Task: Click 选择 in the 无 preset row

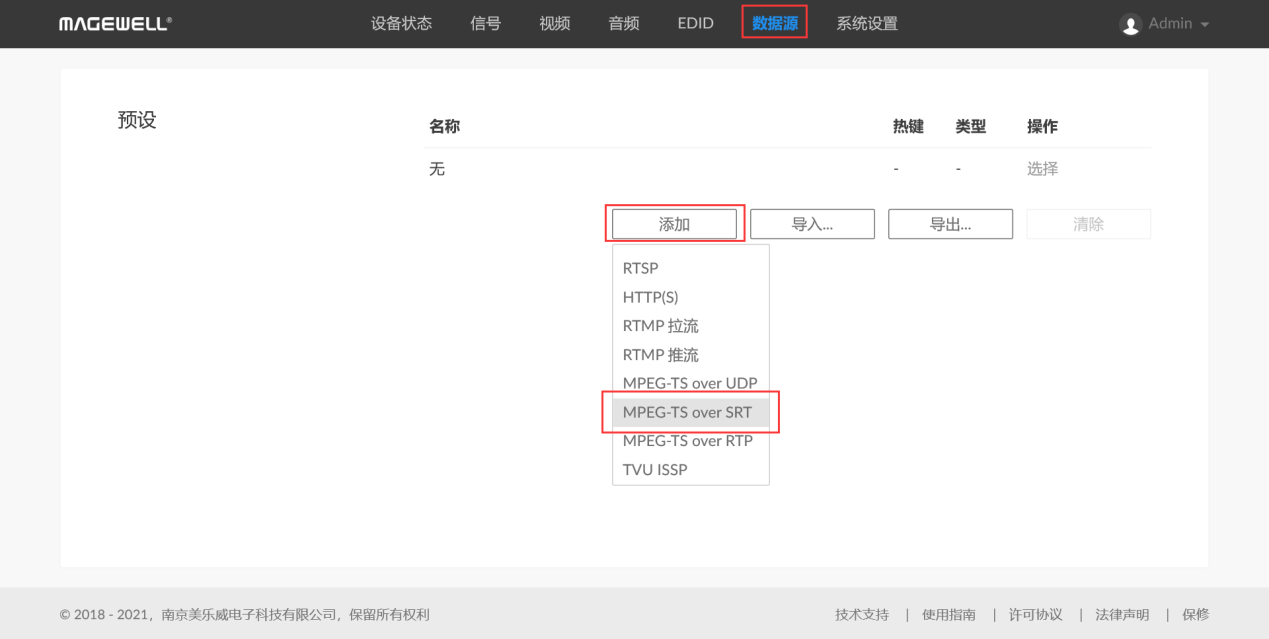Action: (1042, 169)
